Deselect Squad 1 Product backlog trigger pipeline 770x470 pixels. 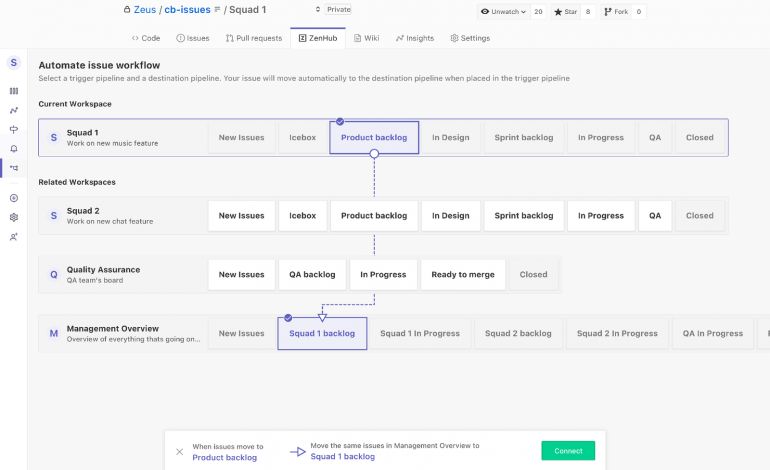point(374,138)
